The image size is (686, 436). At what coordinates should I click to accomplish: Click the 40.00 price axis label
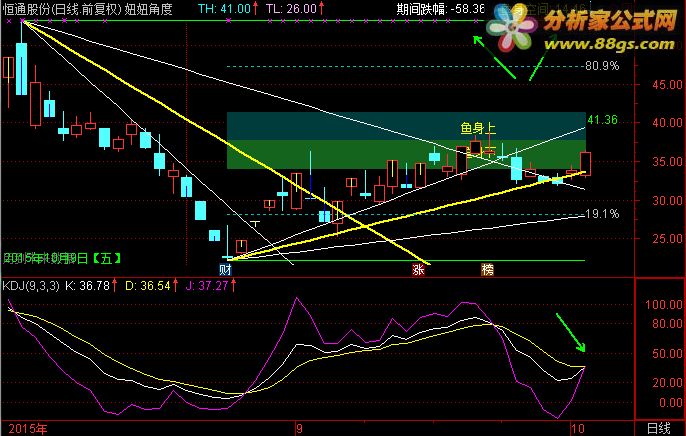pos(667,123)
